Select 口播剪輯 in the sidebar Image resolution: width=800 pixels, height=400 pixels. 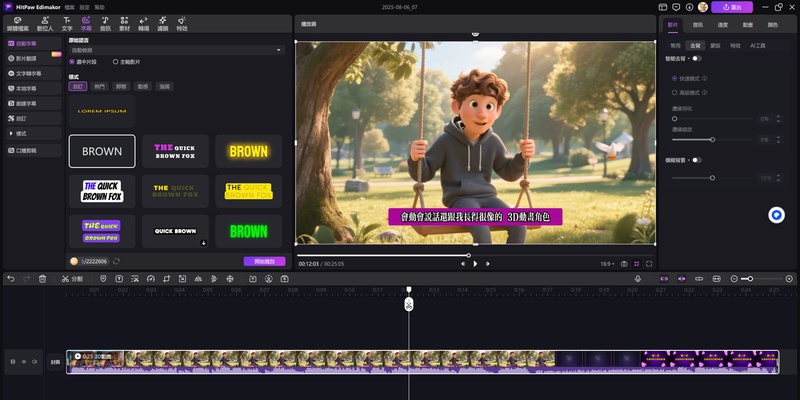coord(34,151)
